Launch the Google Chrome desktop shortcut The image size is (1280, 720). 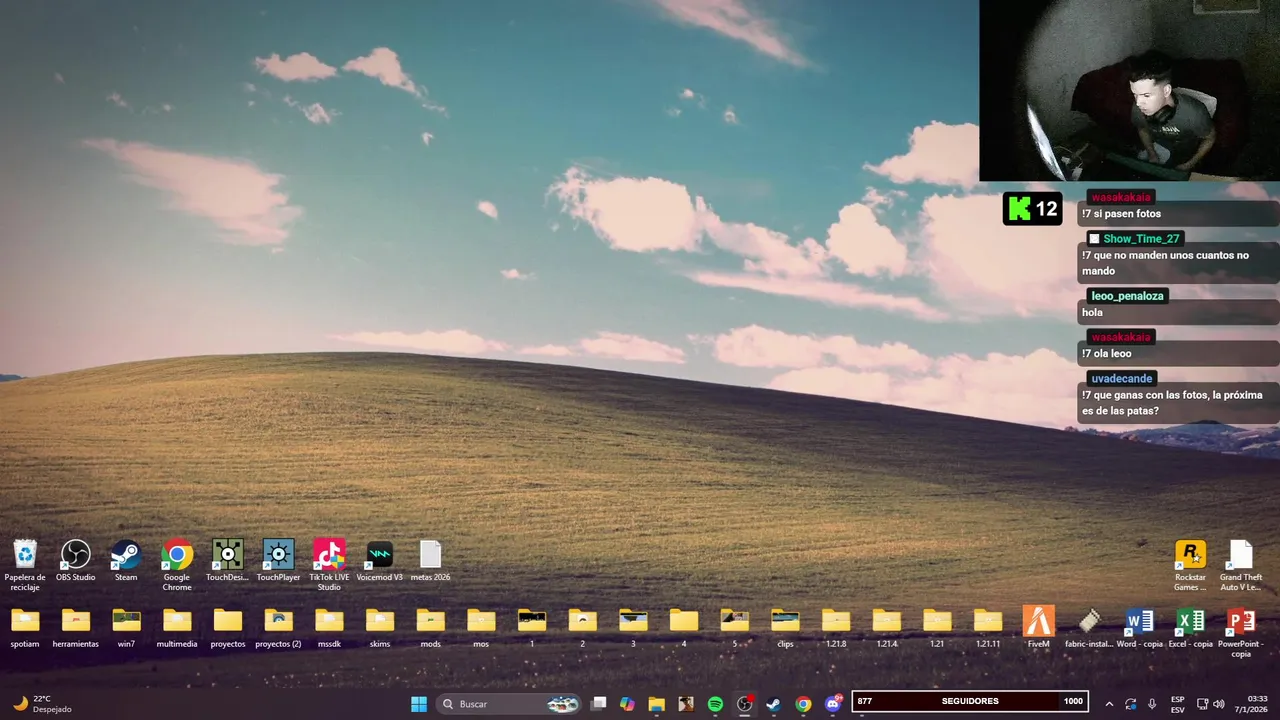177,565
